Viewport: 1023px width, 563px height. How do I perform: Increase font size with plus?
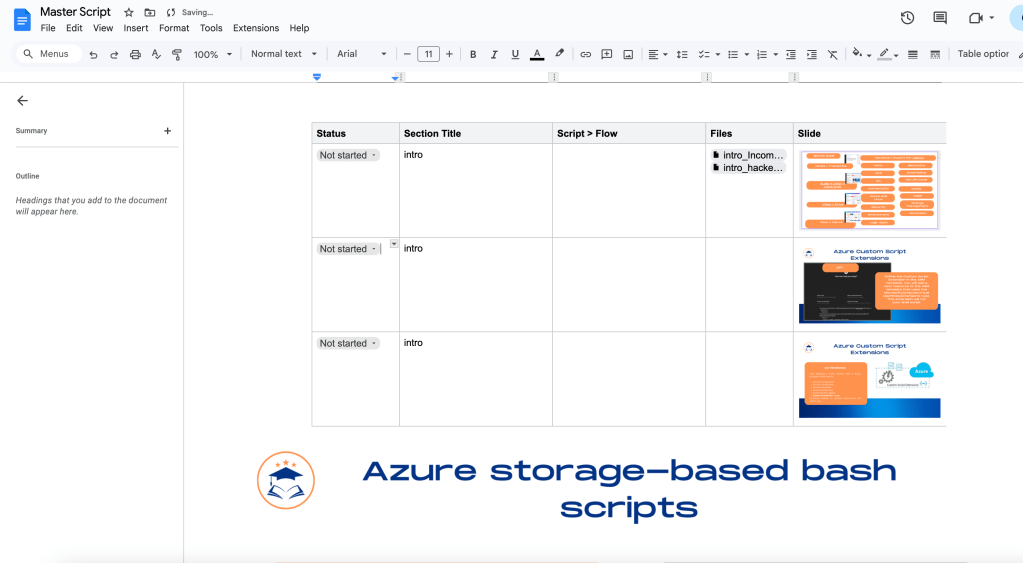[450, 54]
